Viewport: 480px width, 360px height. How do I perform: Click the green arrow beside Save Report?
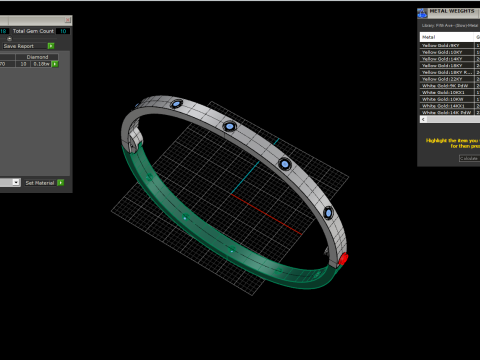click(51, 46)
